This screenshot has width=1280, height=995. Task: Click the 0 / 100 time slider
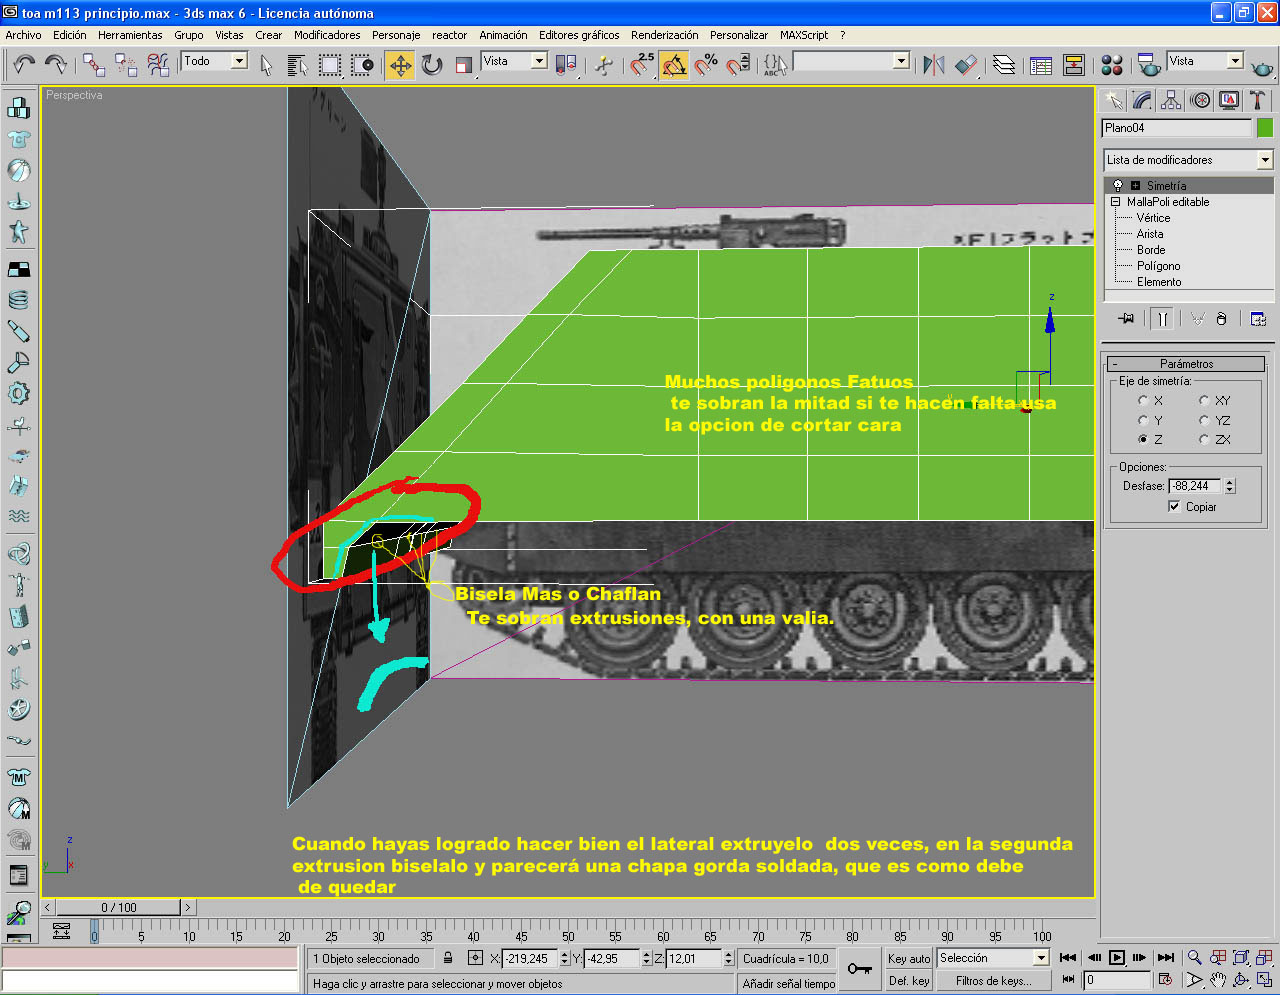pos(119,908)
